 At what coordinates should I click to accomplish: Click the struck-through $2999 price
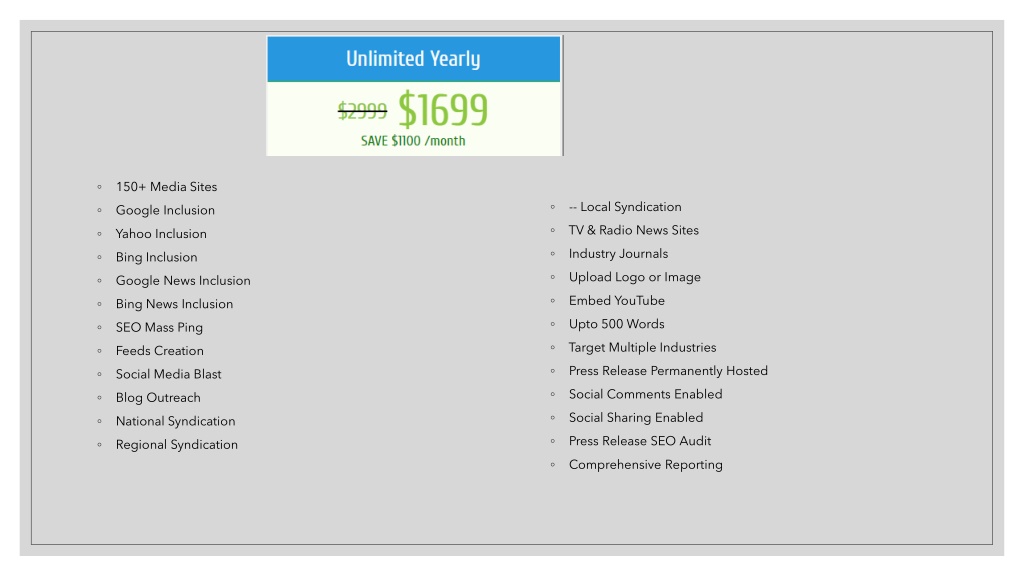pos(362,111)
